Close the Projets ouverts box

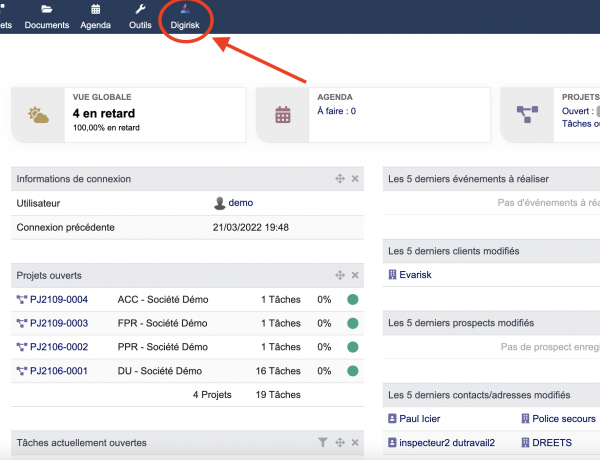pyautogui.click(x=355, y=275)
